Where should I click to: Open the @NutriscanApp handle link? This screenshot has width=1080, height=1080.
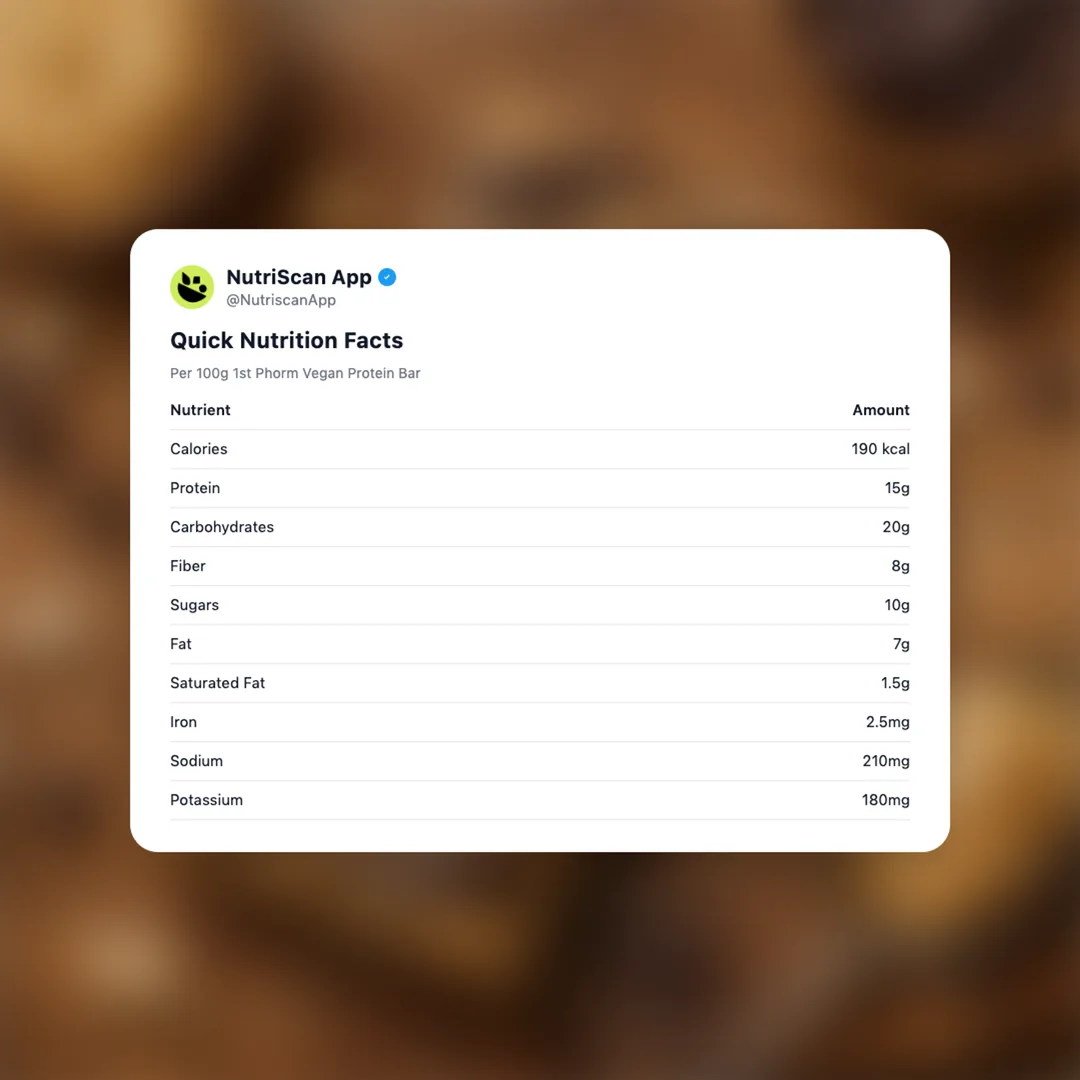coord(281,300)
